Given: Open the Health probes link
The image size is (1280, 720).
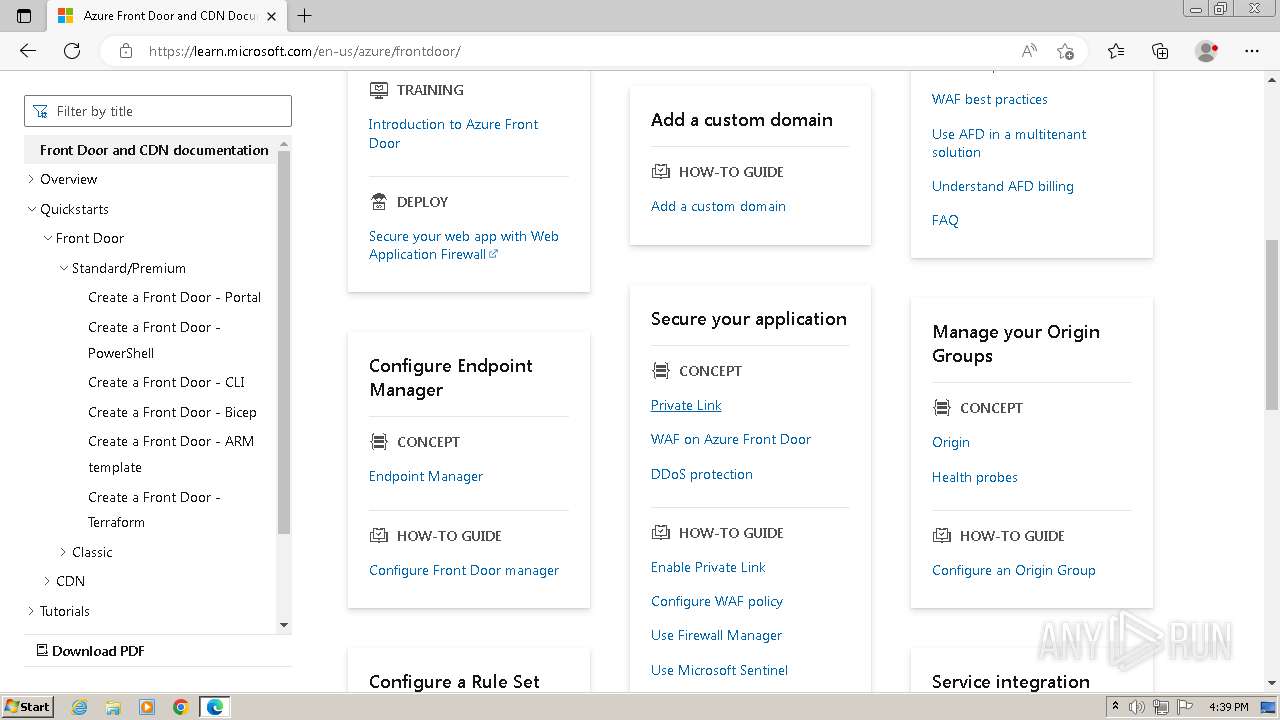Looking at the screenshot, I should click(x=975, y=477).
